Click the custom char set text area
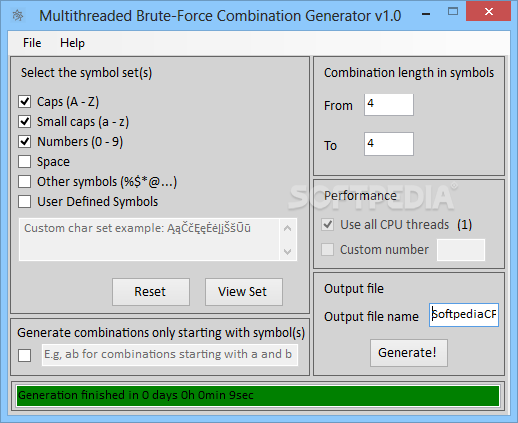Viewport: 518px width, 423px height. tap(149, 239)
